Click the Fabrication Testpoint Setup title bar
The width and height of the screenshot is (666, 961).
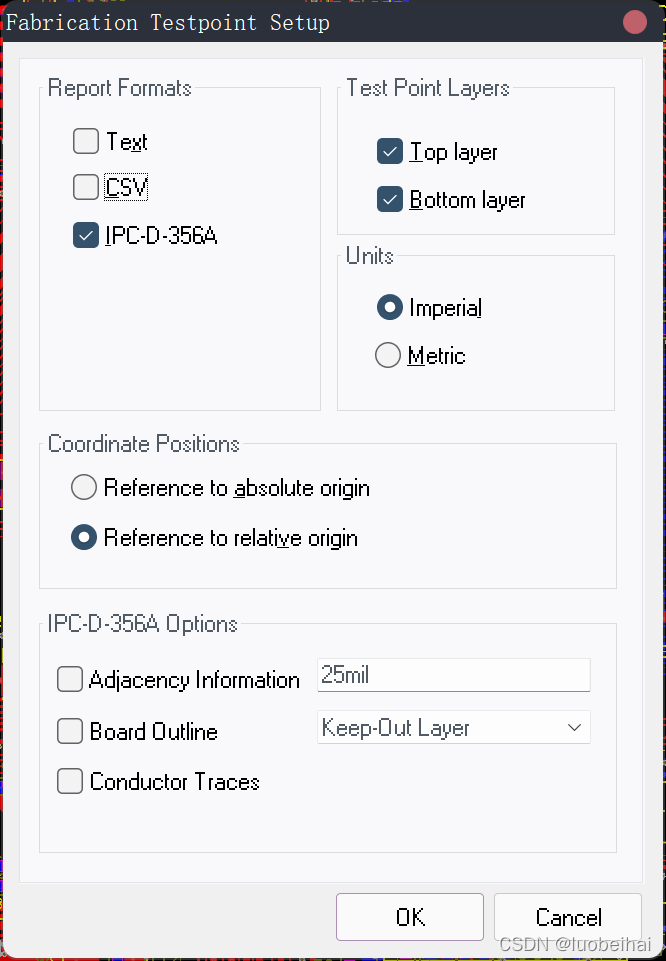(x=300, y=22)
